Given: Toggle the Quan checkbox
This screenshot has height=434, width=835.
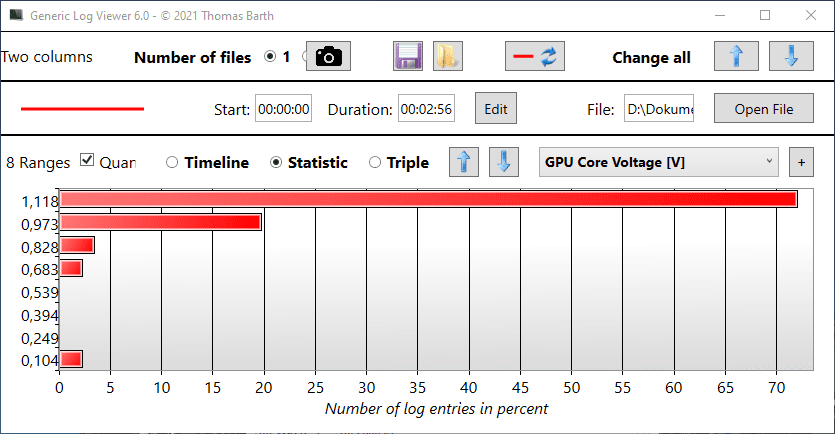Looking at the screenshot, I should pyautogui.click(x=87, y=160).
